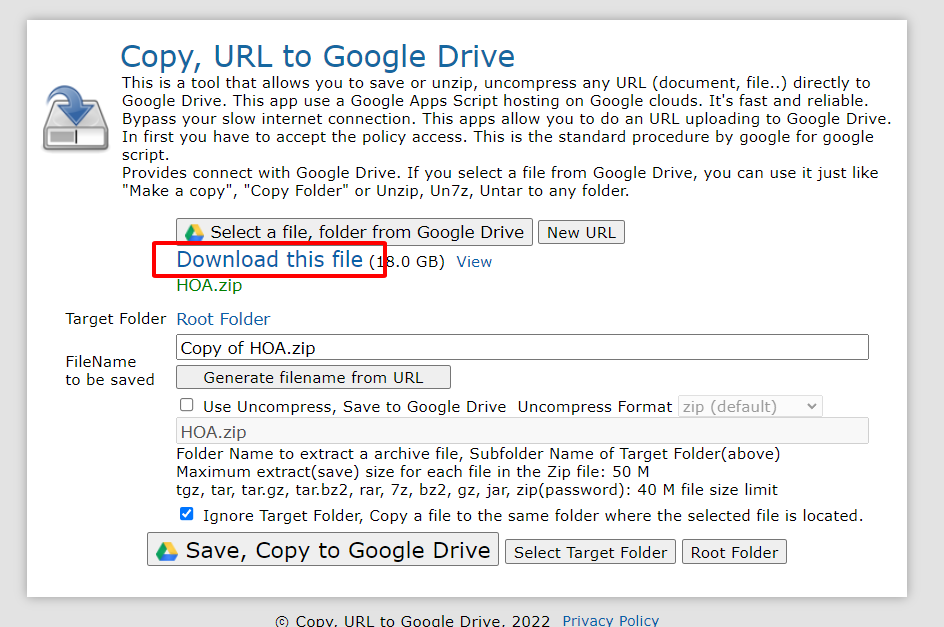Open the Privacy Policy link
This screenshot has width=944, height=627.
[610, 620]
